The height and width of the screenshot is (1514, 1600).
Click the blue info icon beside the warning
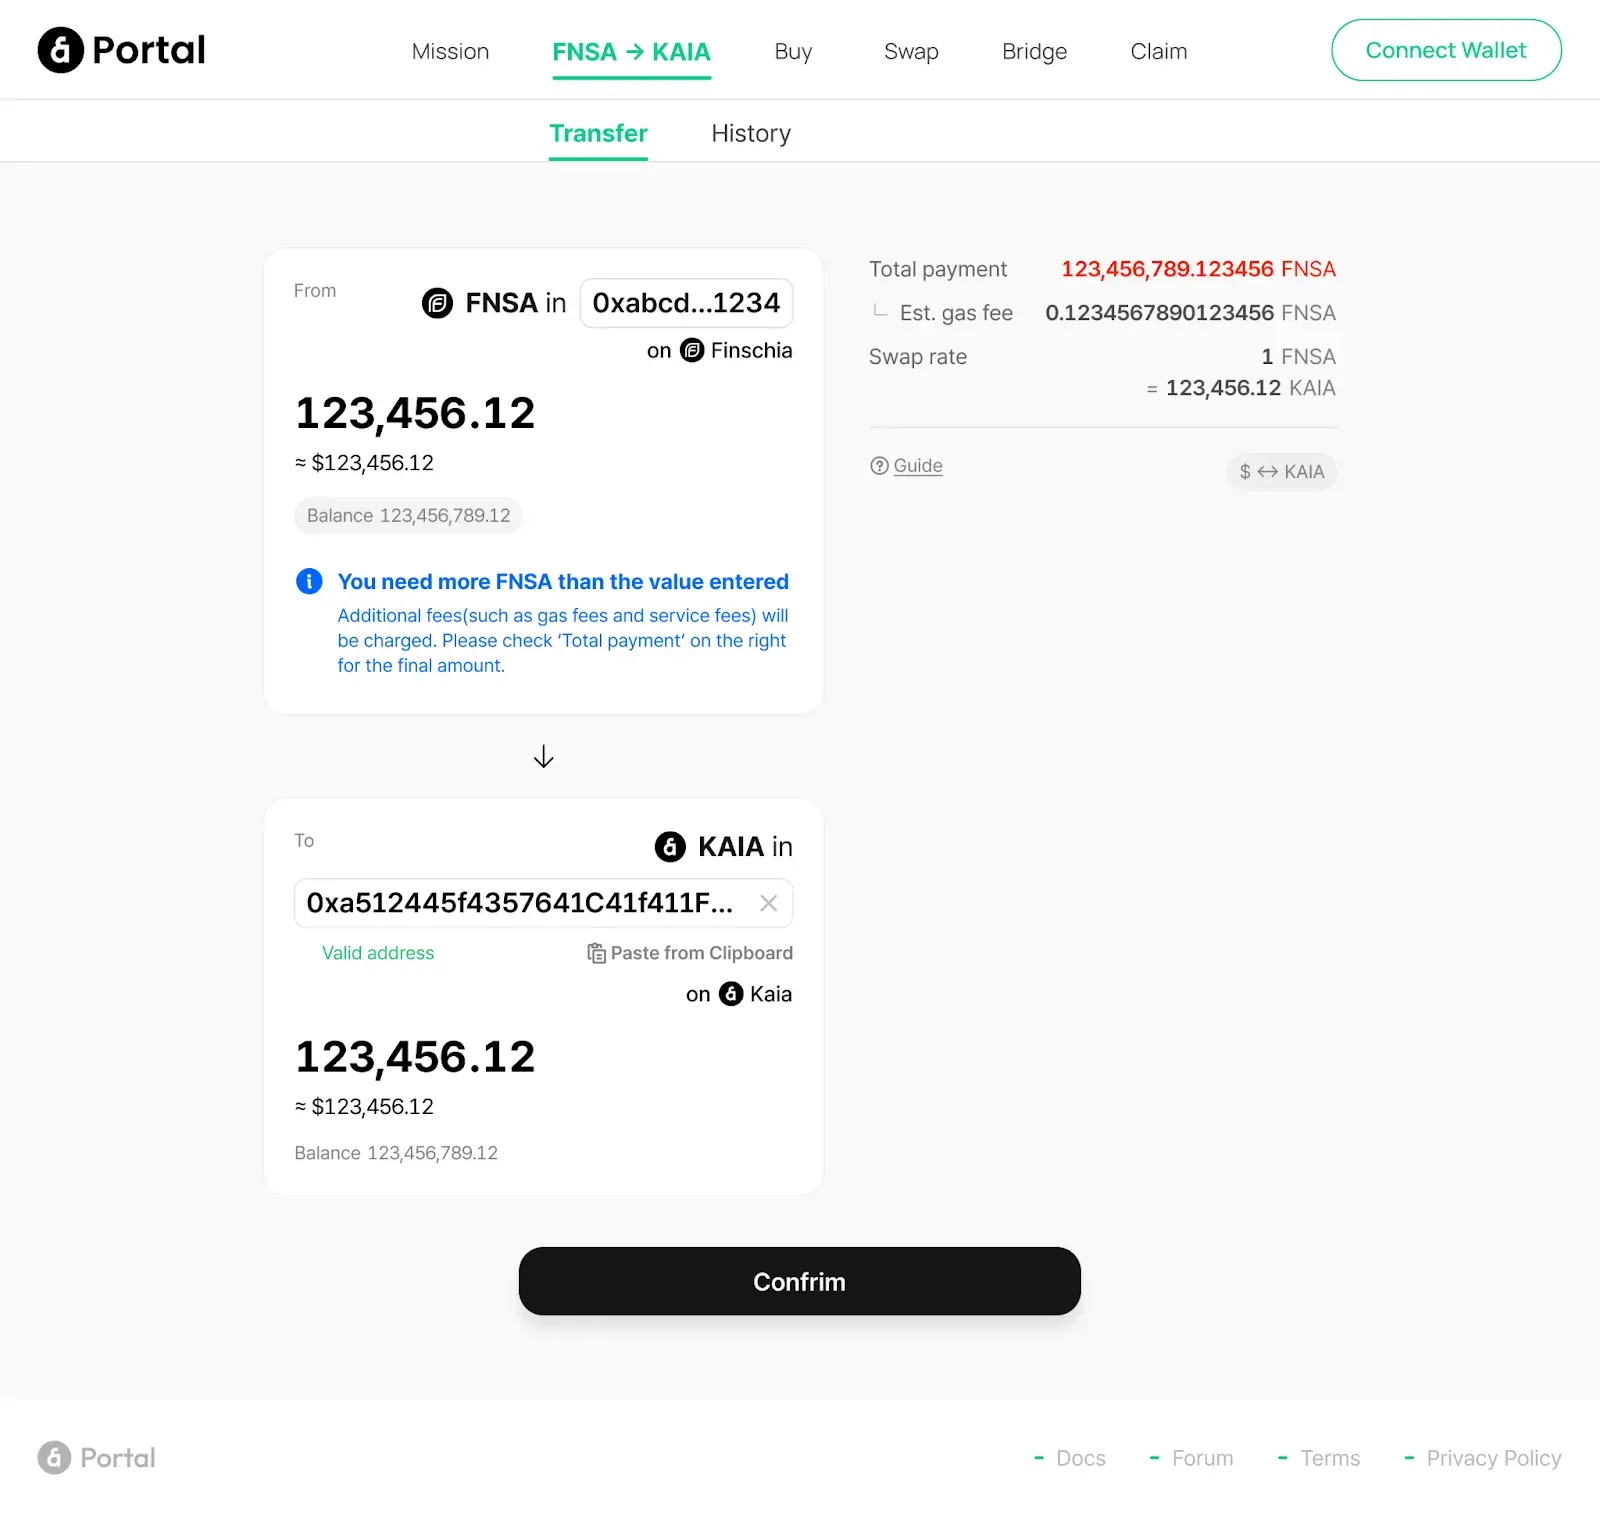309,581
